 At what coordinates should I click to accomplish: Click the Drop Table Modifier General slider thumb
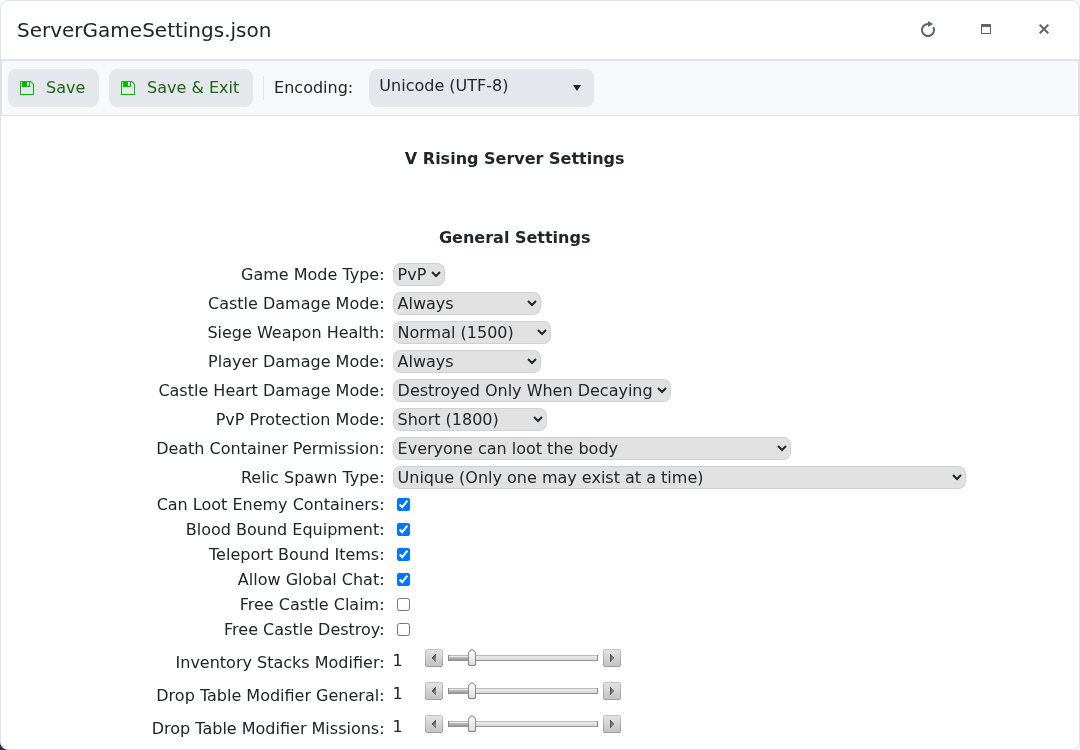point(472,691)
